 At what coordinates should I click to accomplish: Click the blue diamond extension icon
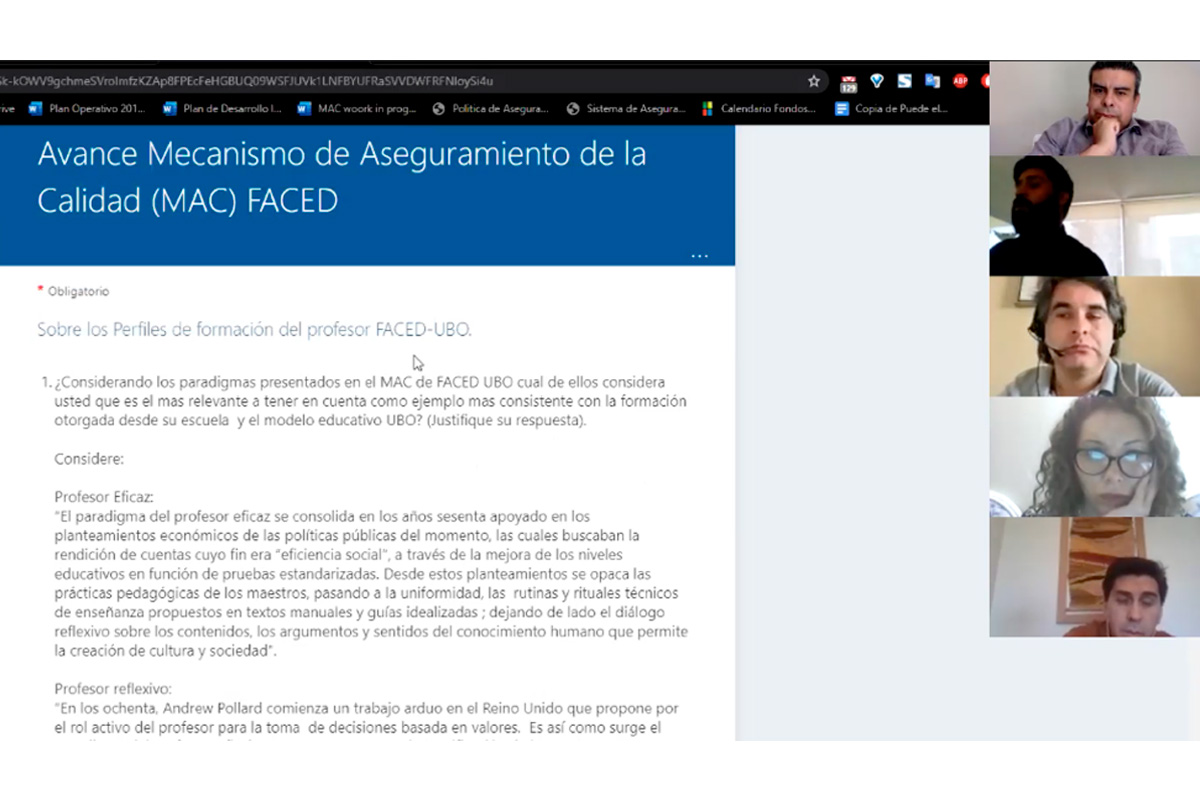(877, 81)
